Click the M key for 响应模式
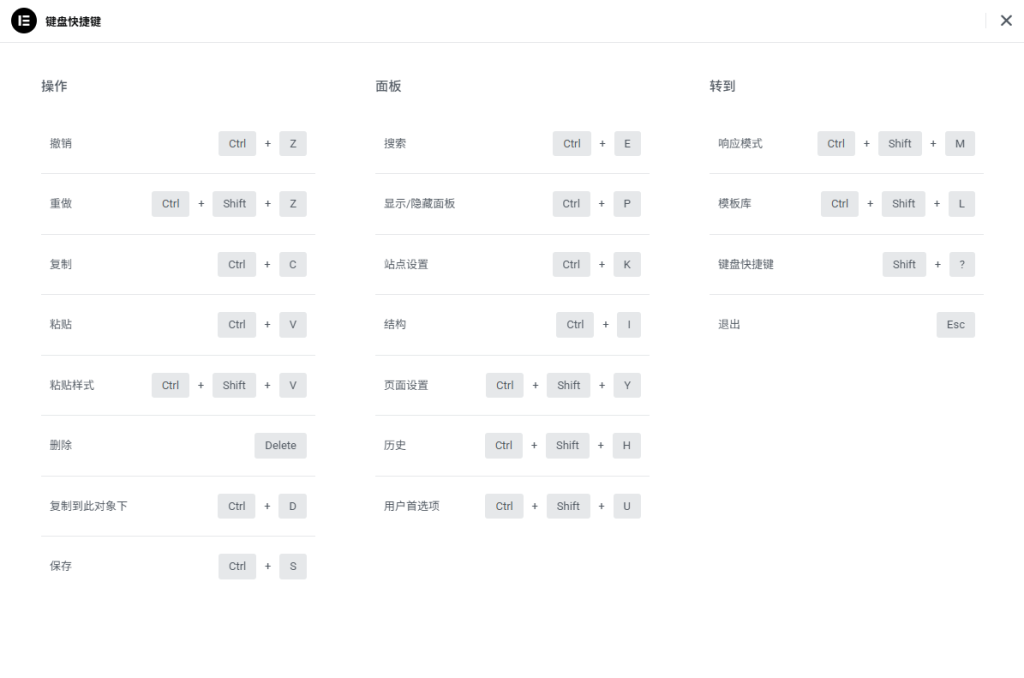This screenshot has height=678, width=1024. click(960, 144)
